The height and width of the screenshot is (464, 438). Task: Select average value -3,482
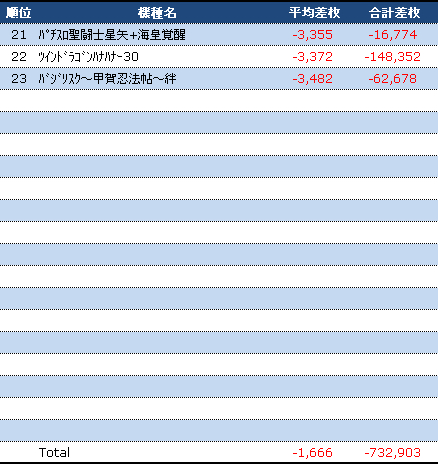(x=312, y=79)
